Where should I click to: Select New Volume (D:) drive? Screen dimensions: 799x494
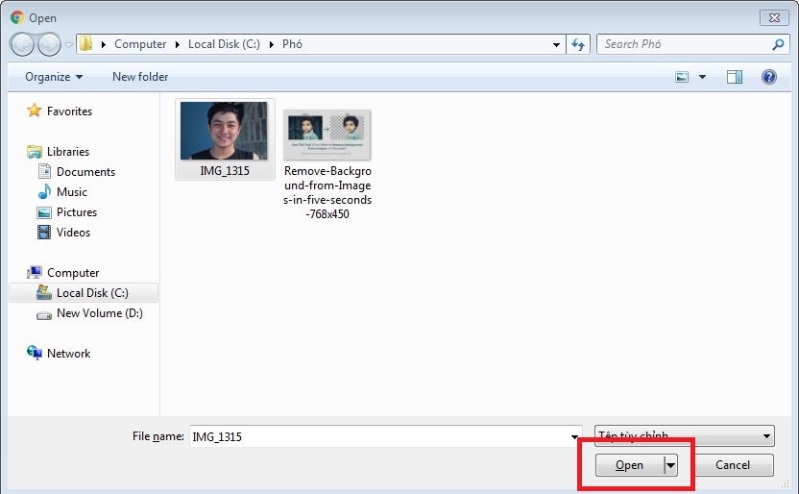point(89,313)
